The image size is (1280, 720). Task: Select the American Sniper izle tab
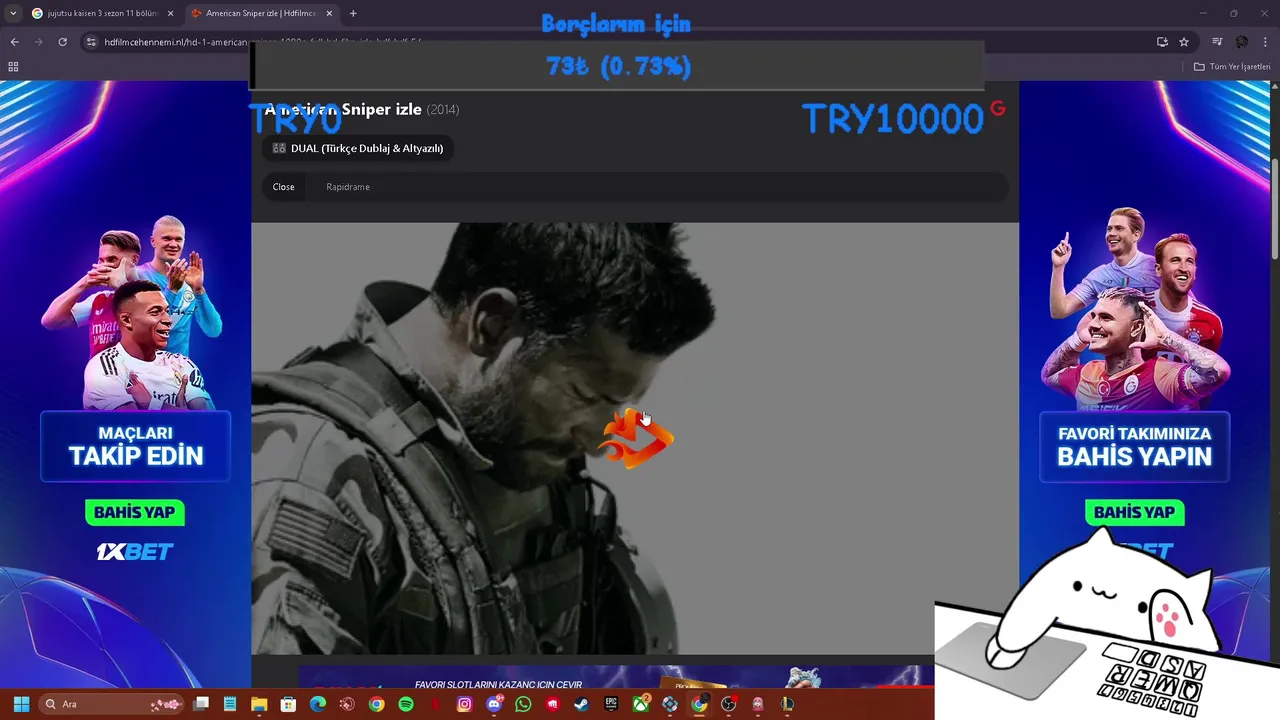click(261, 14)
